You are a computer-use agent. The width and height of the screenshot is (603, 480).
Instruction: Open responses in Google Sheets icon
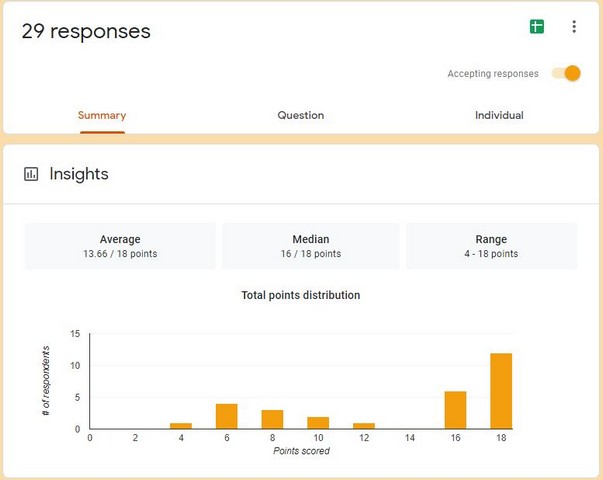click(x=537, y=27)
